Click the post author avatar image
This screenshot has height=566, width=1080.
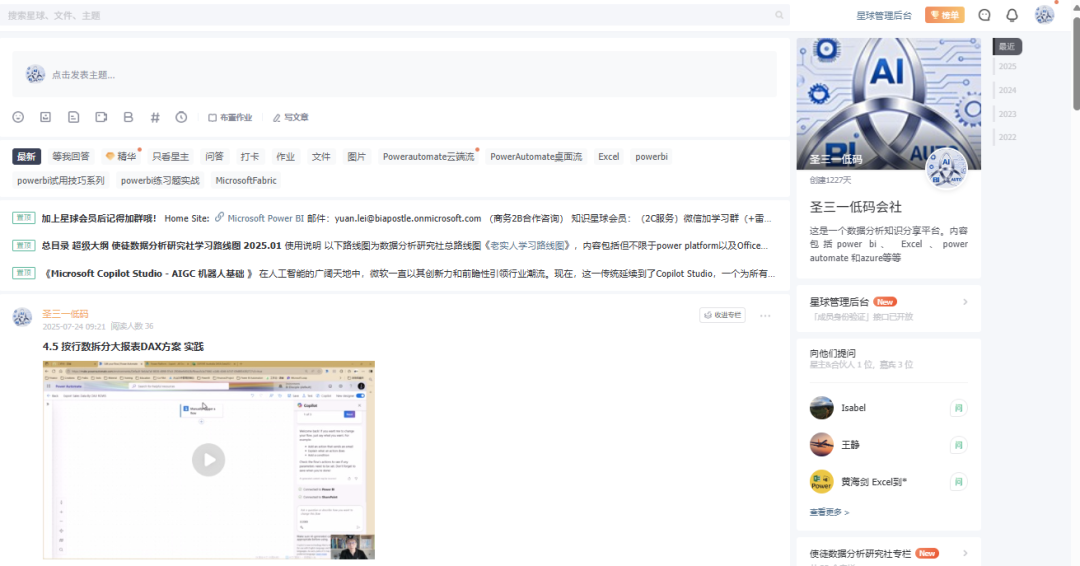point(22,317)
